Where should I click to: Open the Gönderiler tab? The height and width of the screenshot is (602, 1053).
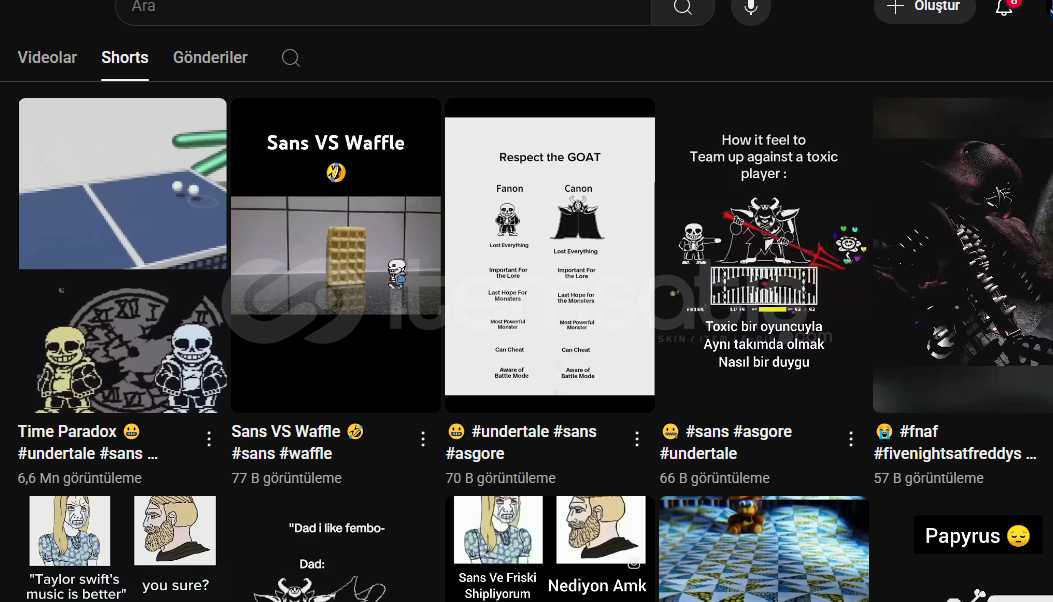point(210,58)
